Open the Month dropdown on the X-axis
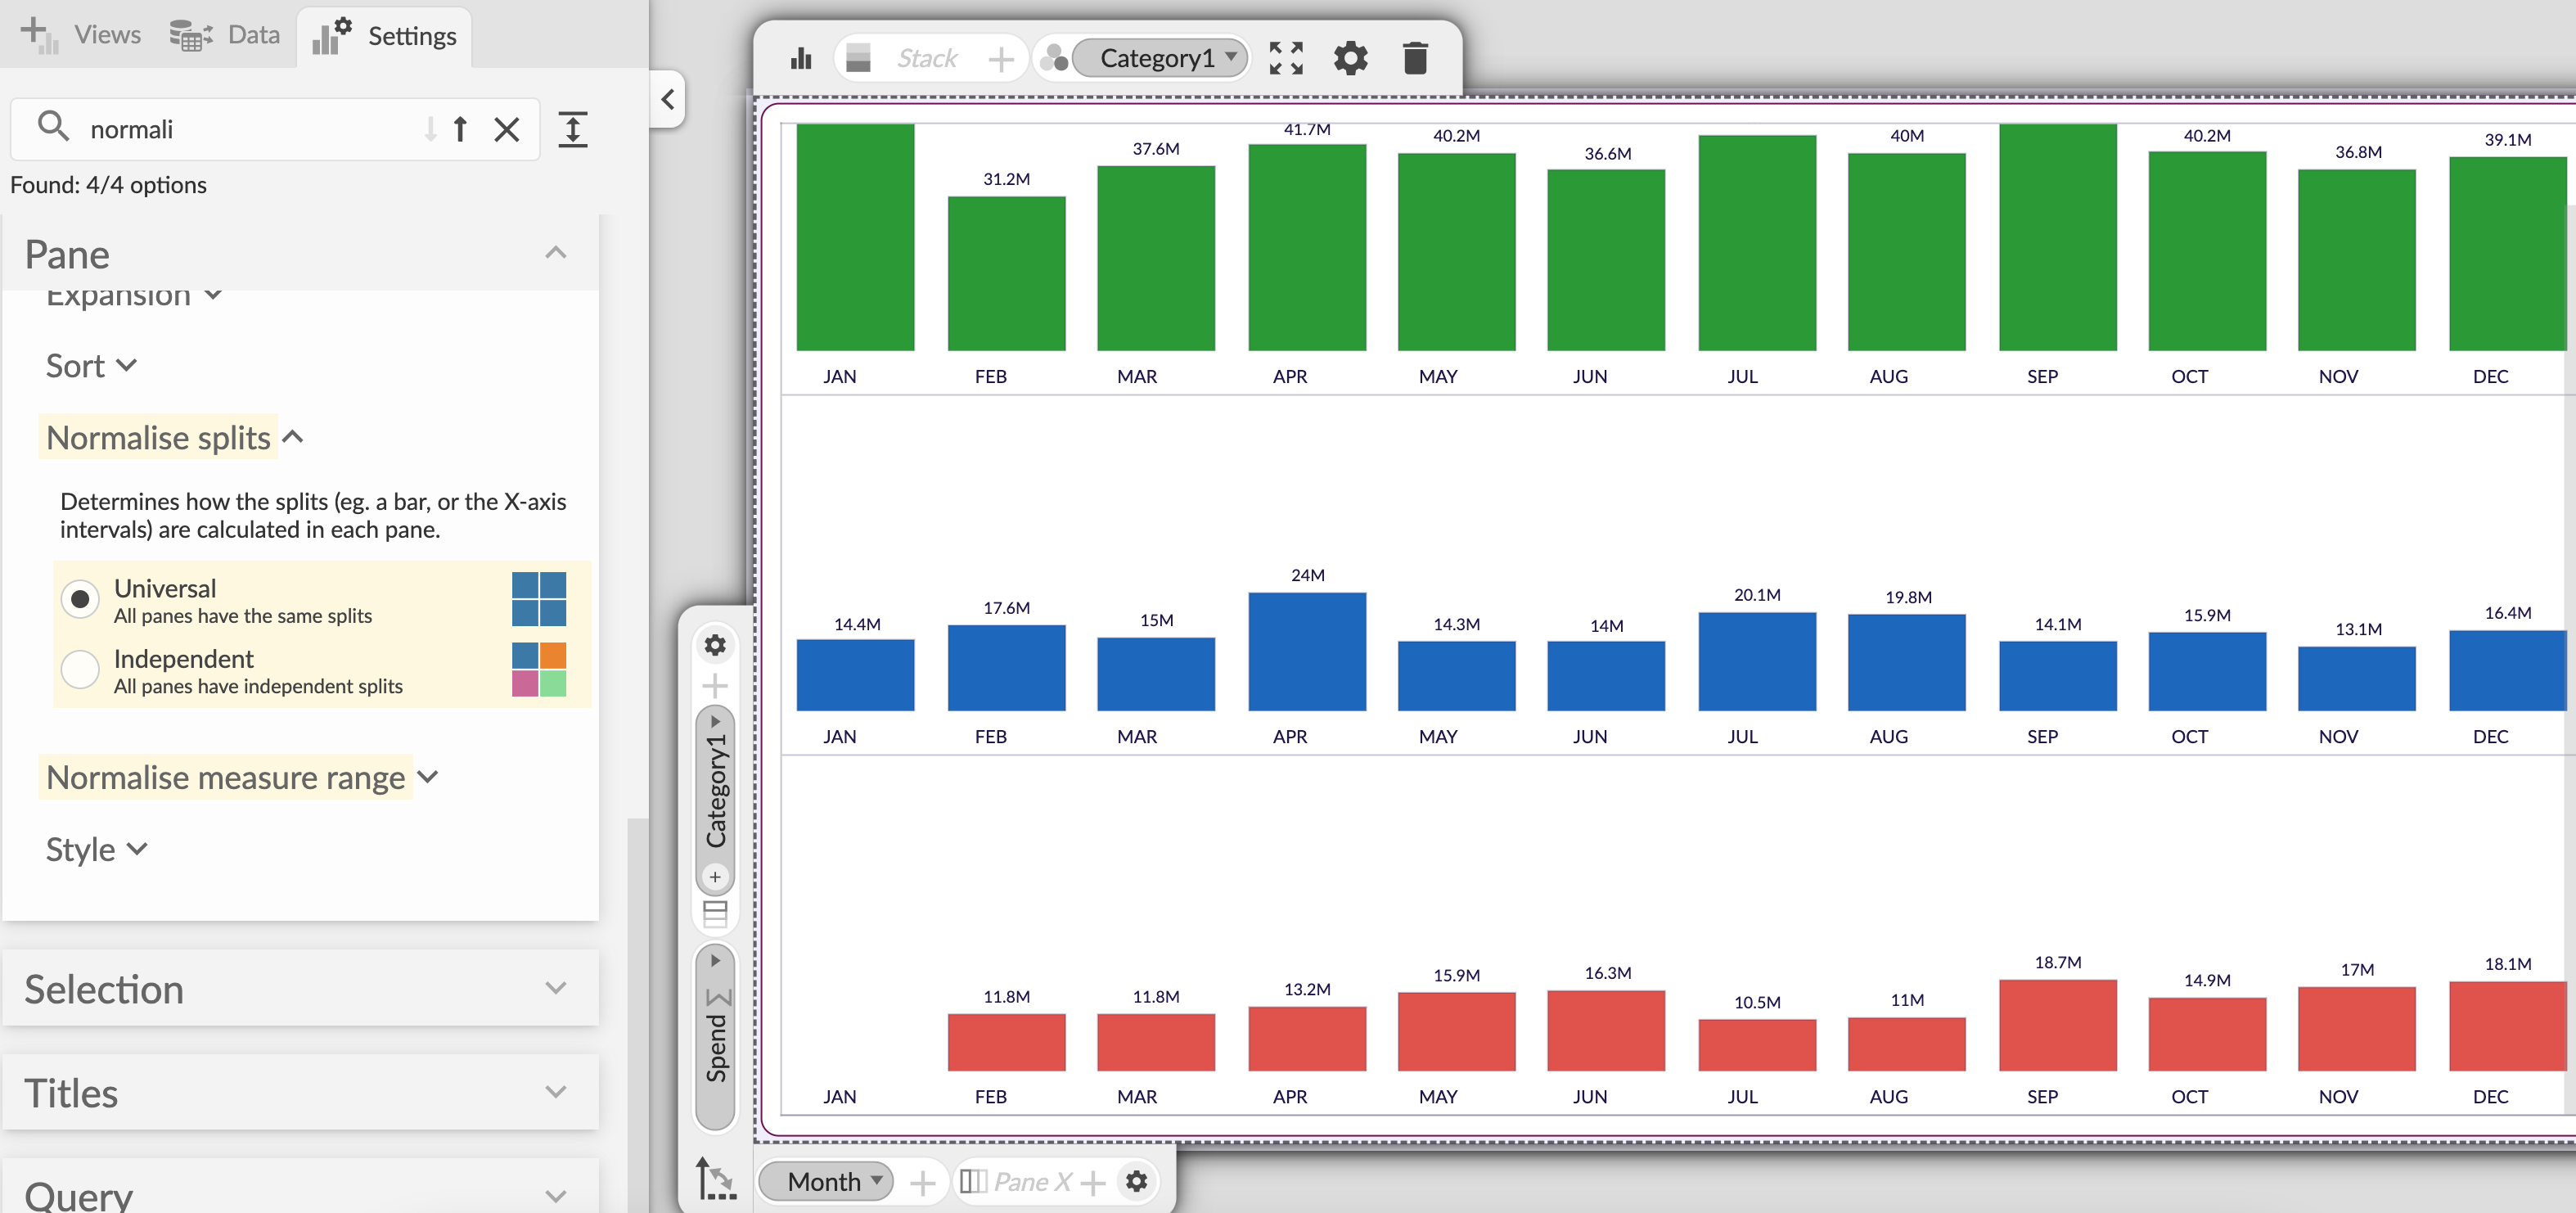Image resolution: width=2576 pixels, height=1213 pixels. [826, 1181]
